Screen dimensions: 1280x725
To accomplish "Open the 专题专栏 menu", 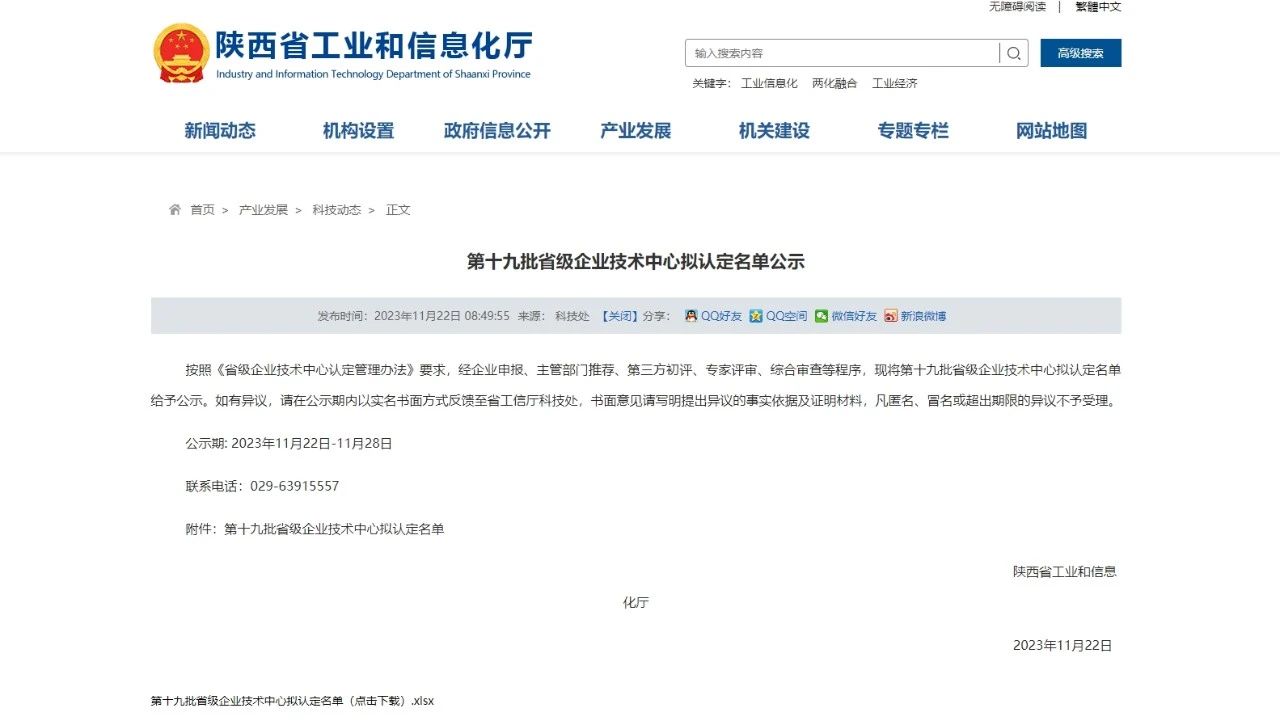I will point(912,131).
